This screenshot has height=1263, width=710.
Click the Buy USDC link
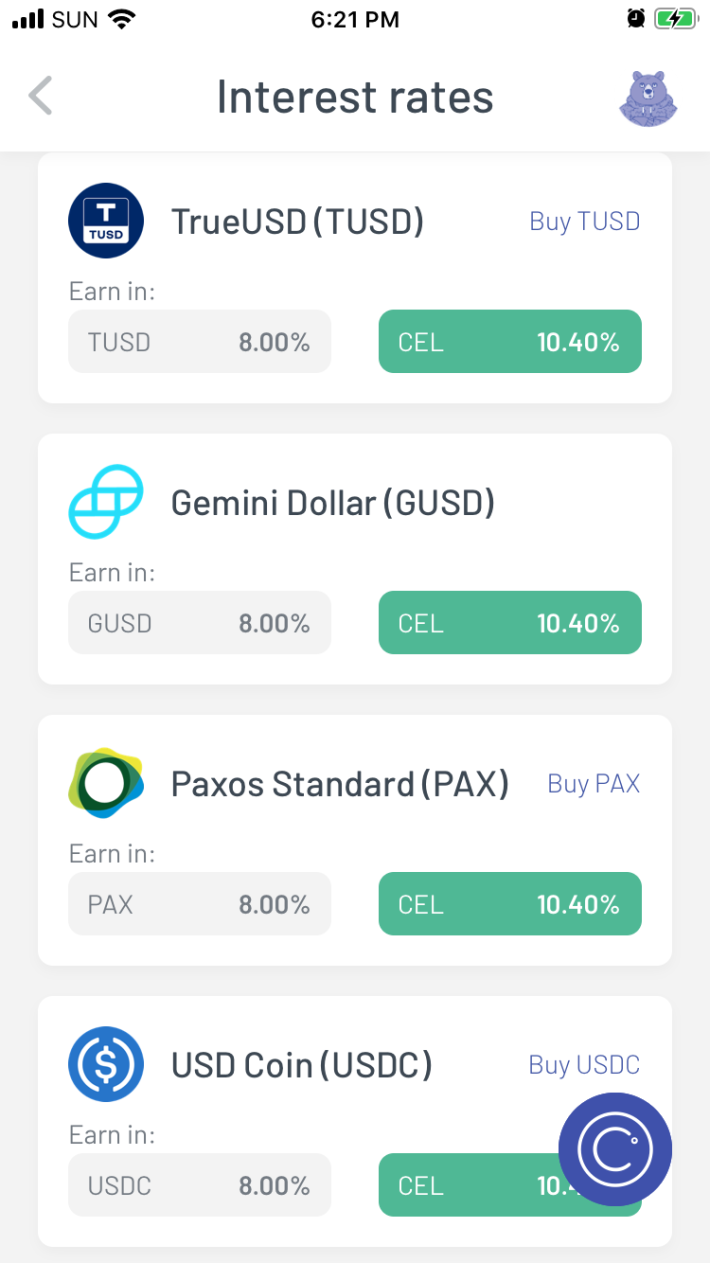click(584, 1065)
